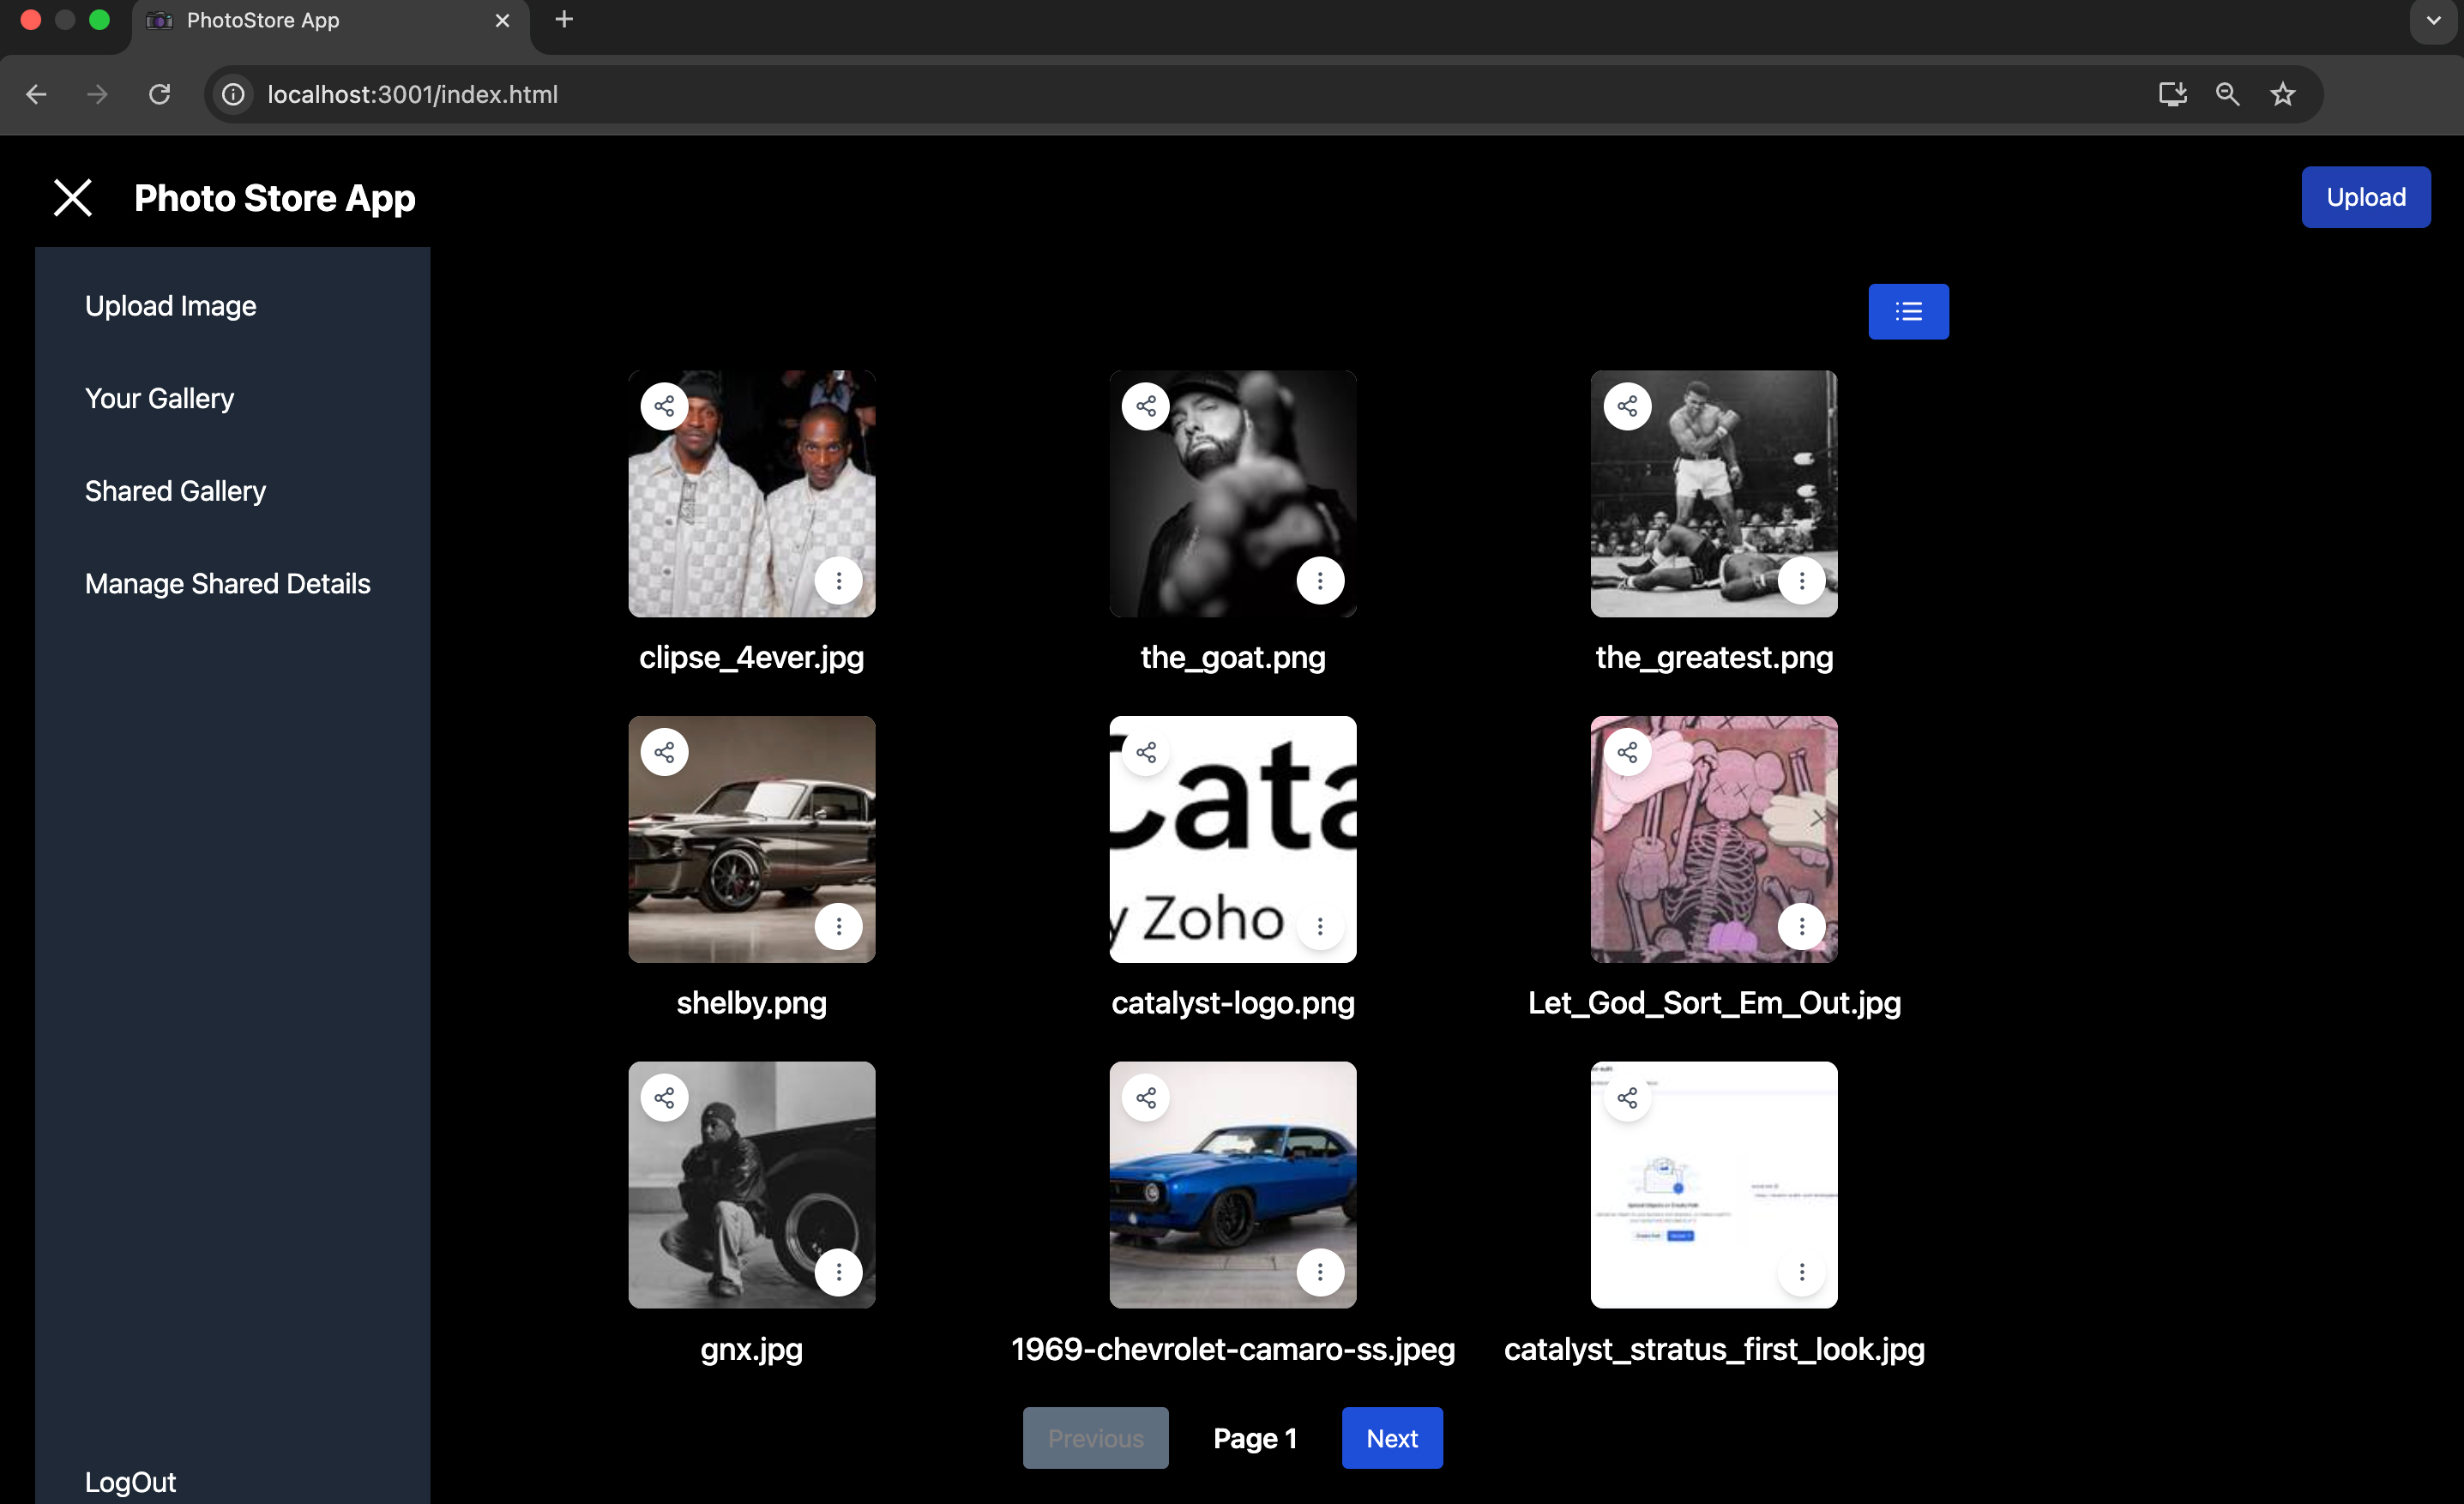The height and width of the screenshot is (1504, 2464).
Task: Click share icon on the_greatest.png thumbnail
Action: (1627, 406)
